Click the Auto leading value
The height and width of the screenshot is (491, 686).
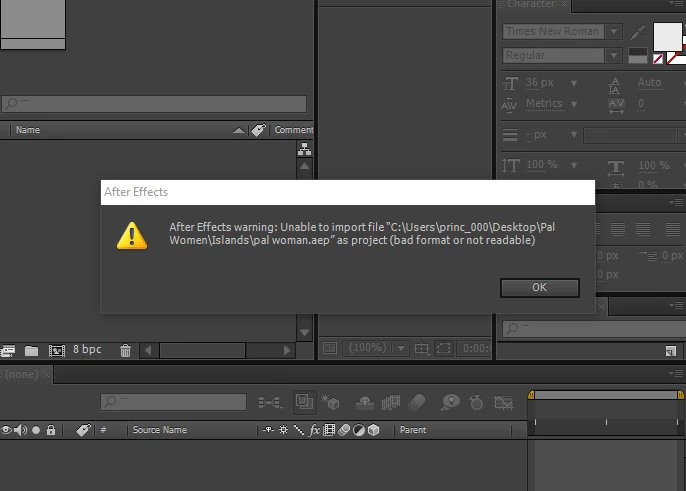(649, 82)
